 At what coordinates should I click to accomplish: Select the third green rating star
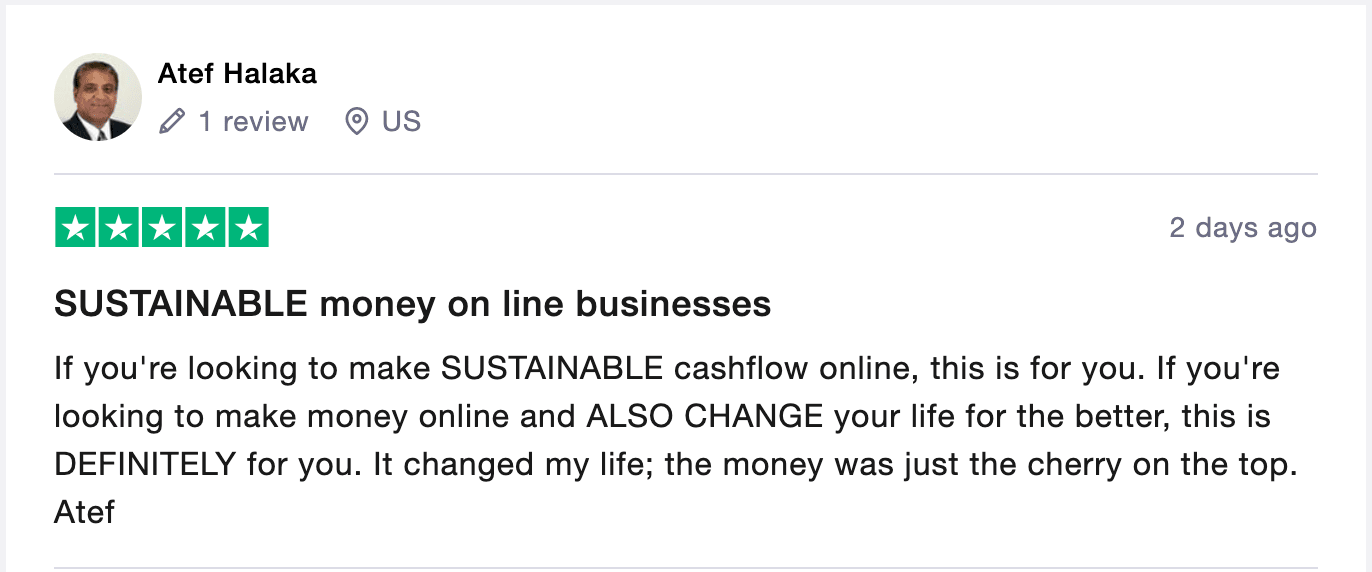162,228
